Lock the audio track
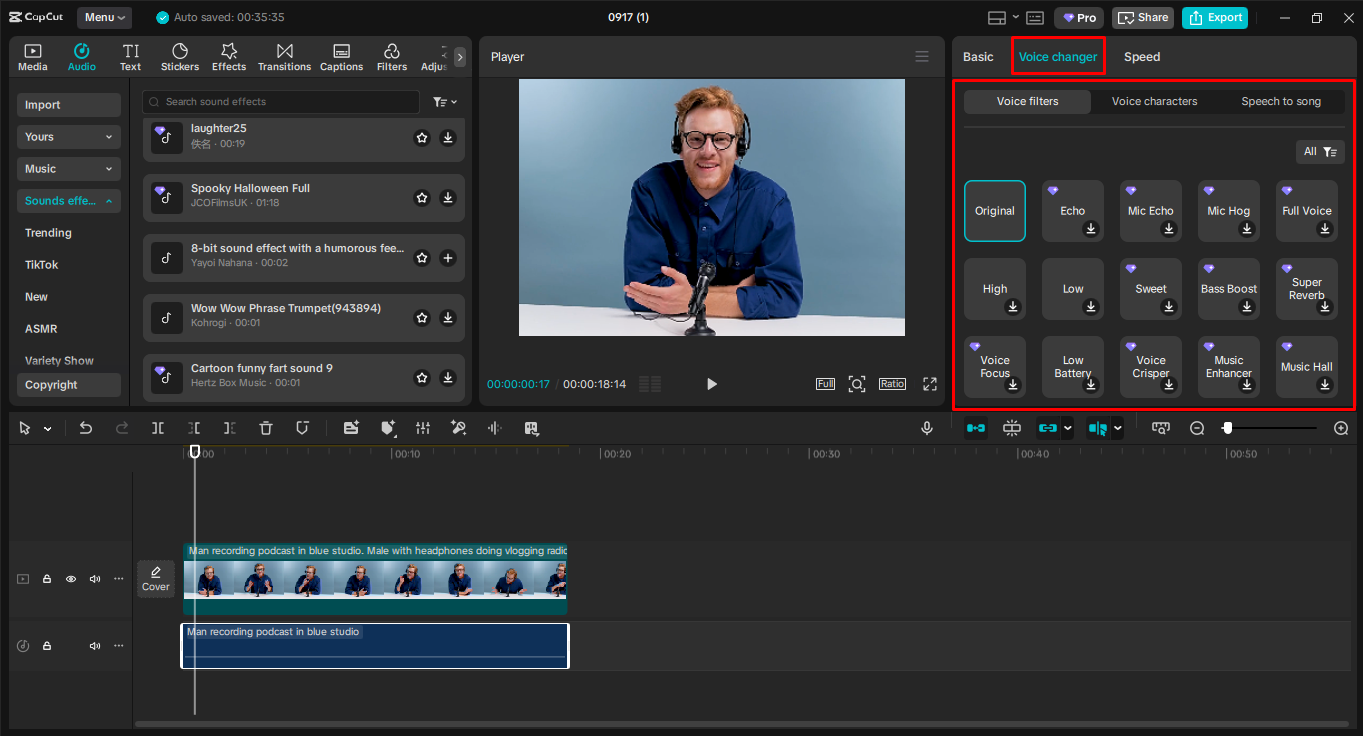Image resolution: width=1363 pixels, height=736 pixels. click(47, 646)
